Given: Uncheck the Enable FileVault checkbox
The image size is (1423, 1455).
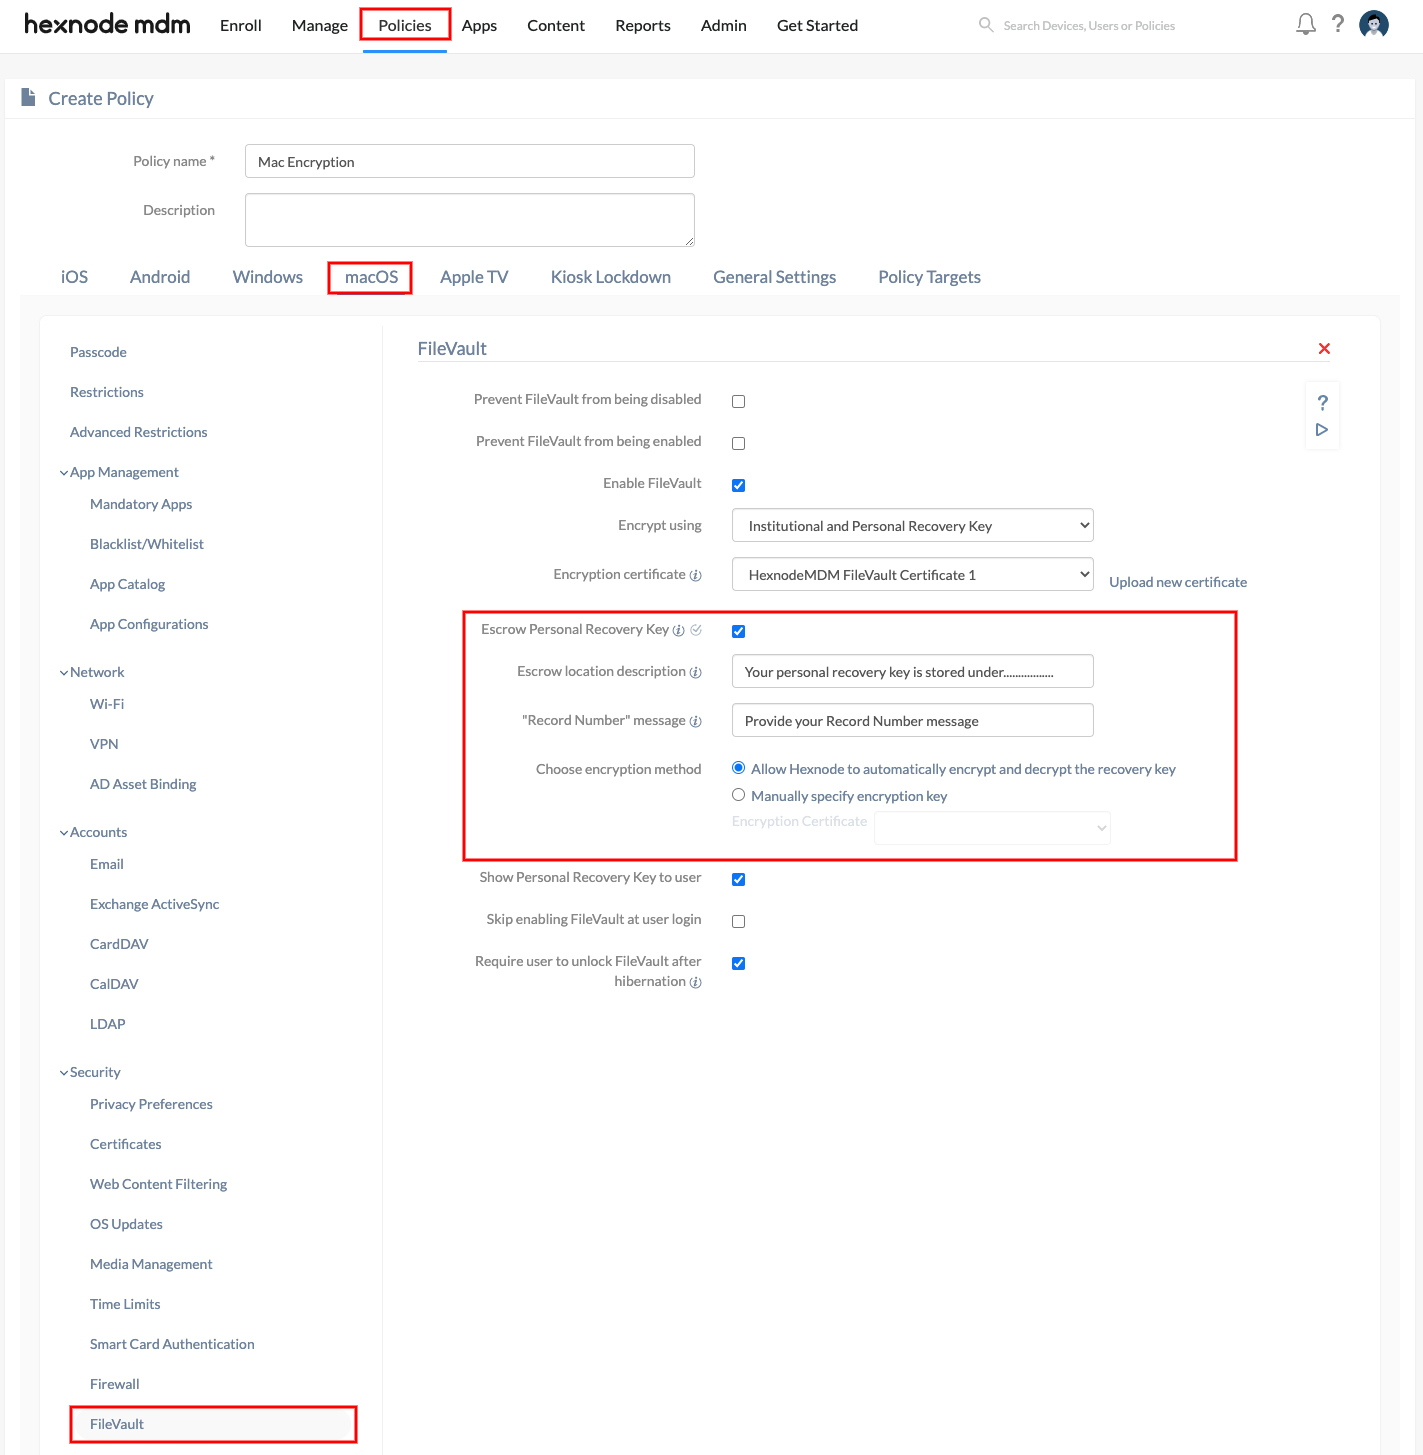Looking at the screenshot, I should (x=739, y=485).
